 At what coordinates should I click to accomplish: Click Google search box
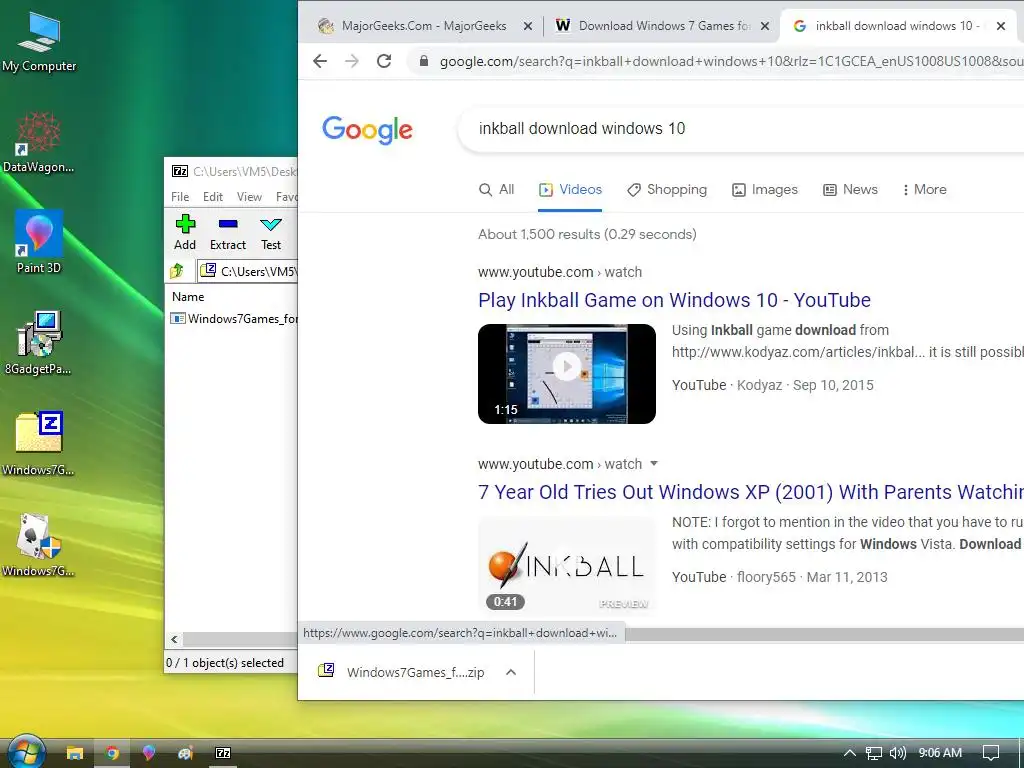(x=741, y=129)
